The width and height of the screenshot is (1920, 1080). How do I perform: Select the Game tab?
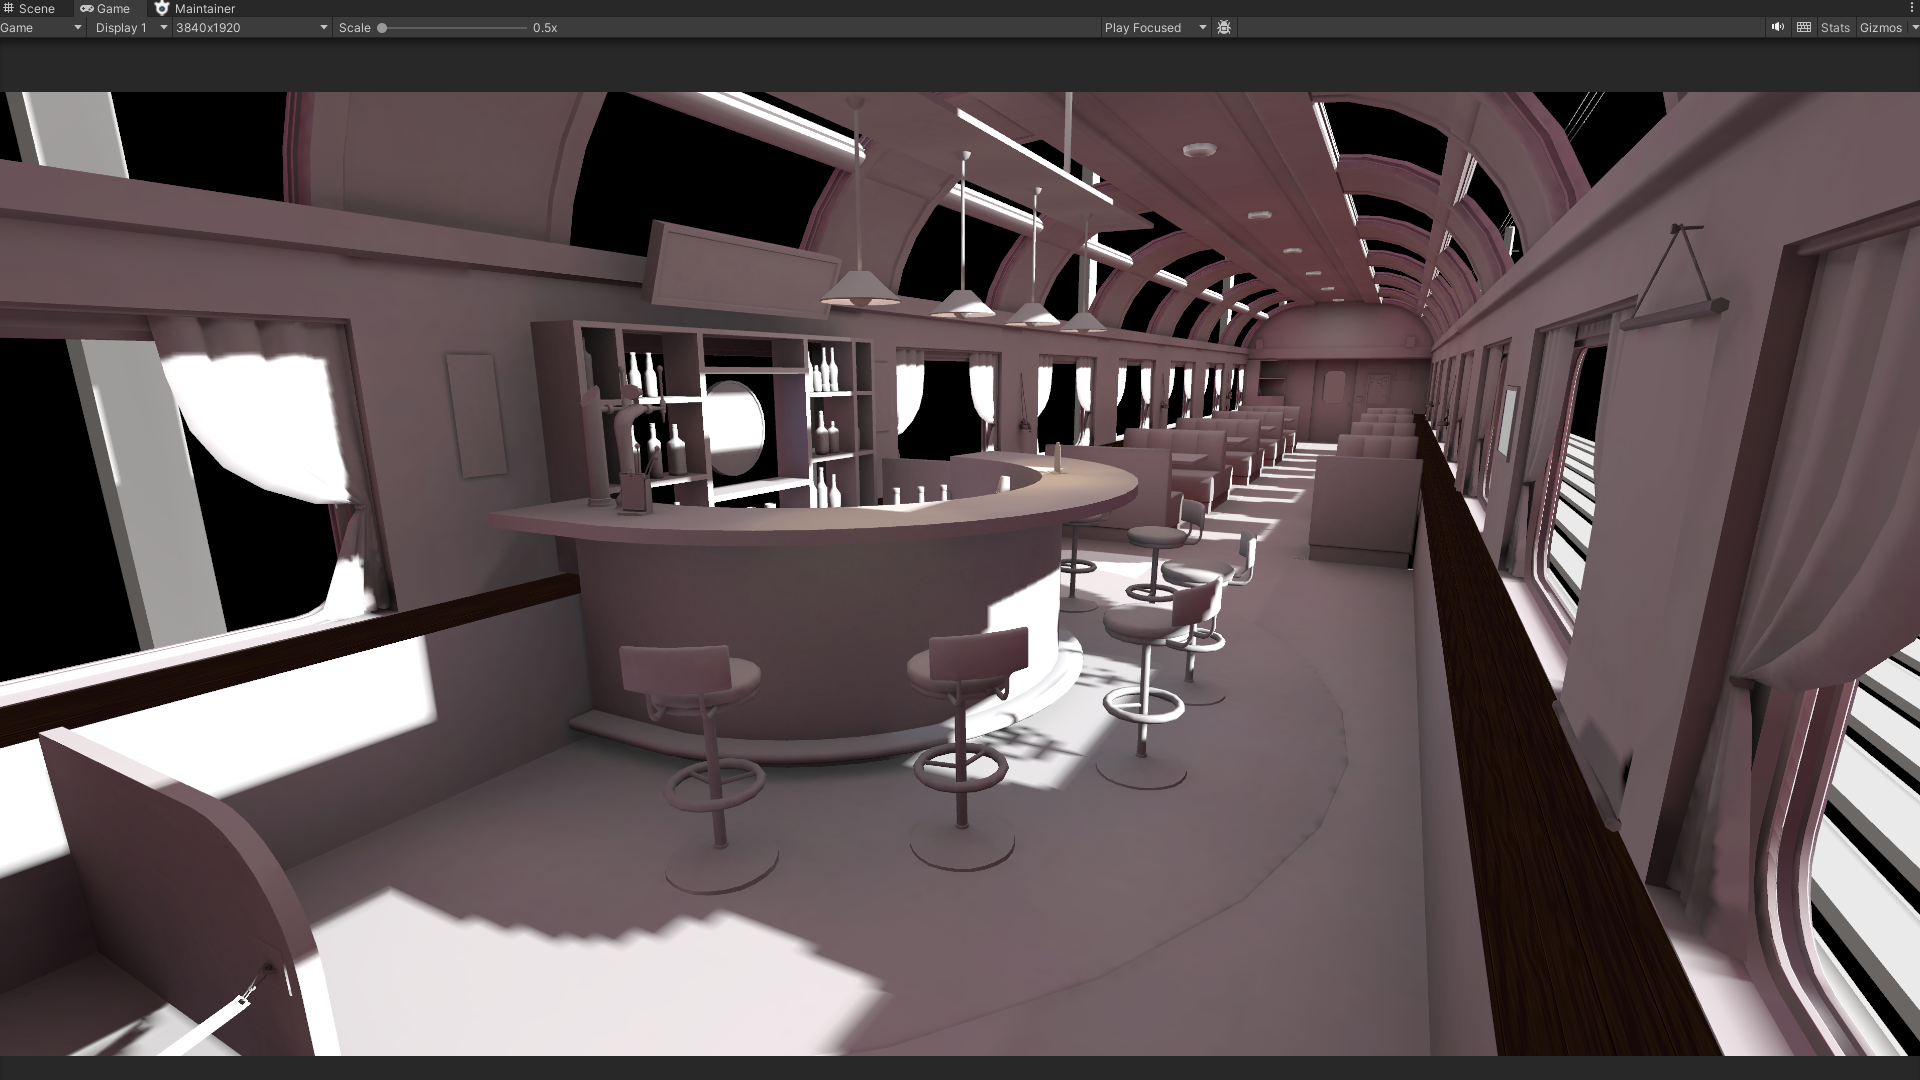pos(113,8)
